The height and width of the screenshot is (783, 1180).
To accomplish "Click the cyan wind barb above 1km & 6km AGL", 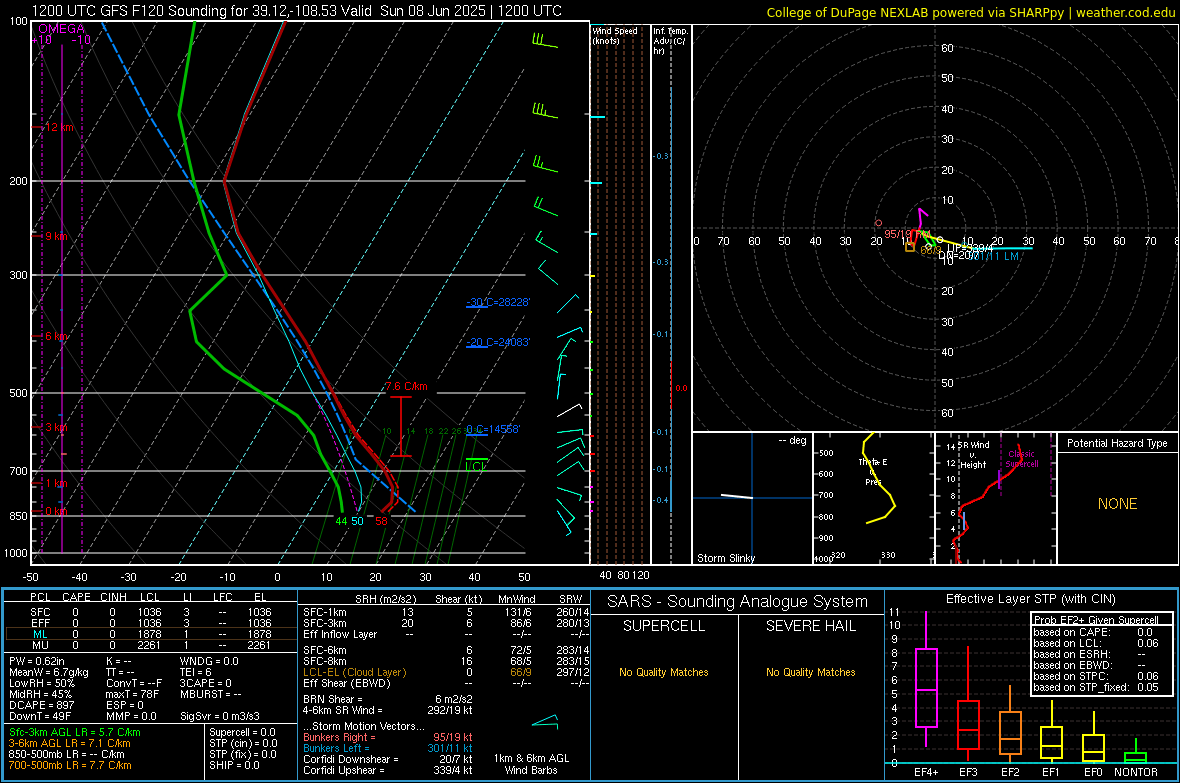I will click(x=545, y=722).
